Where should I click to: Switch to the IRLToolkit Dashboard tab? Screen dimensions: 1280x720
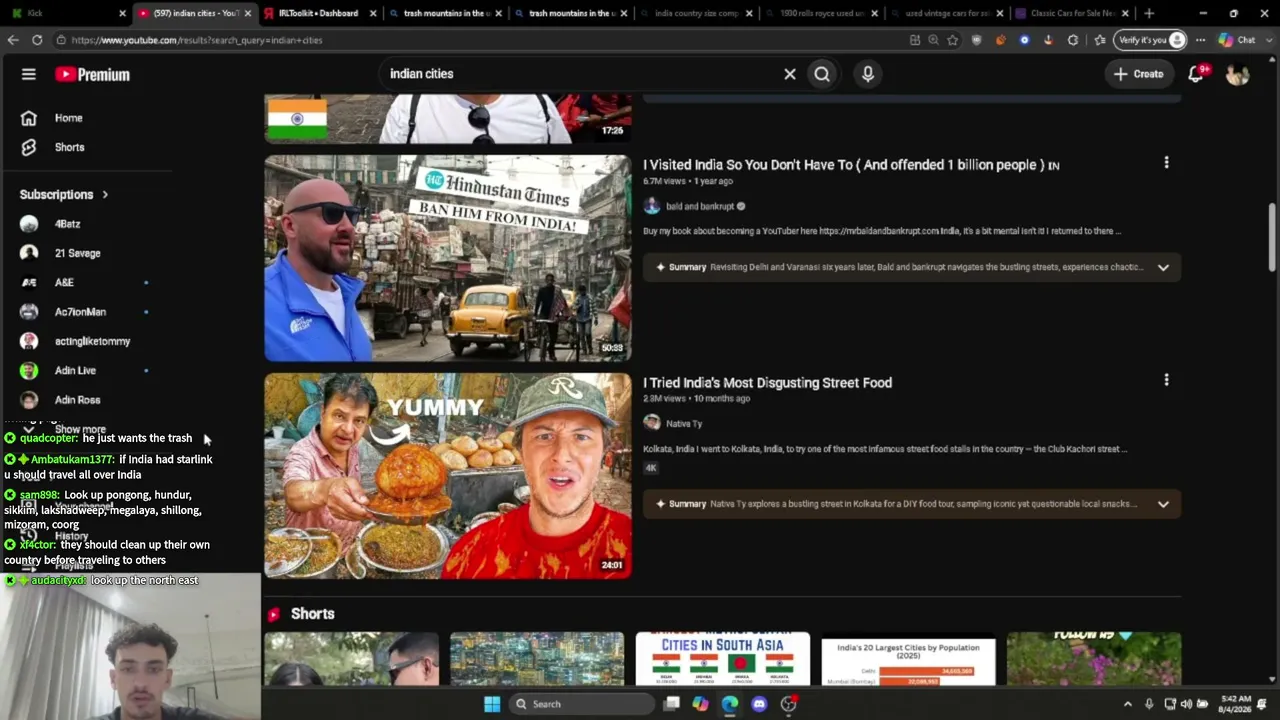point(318,13)
